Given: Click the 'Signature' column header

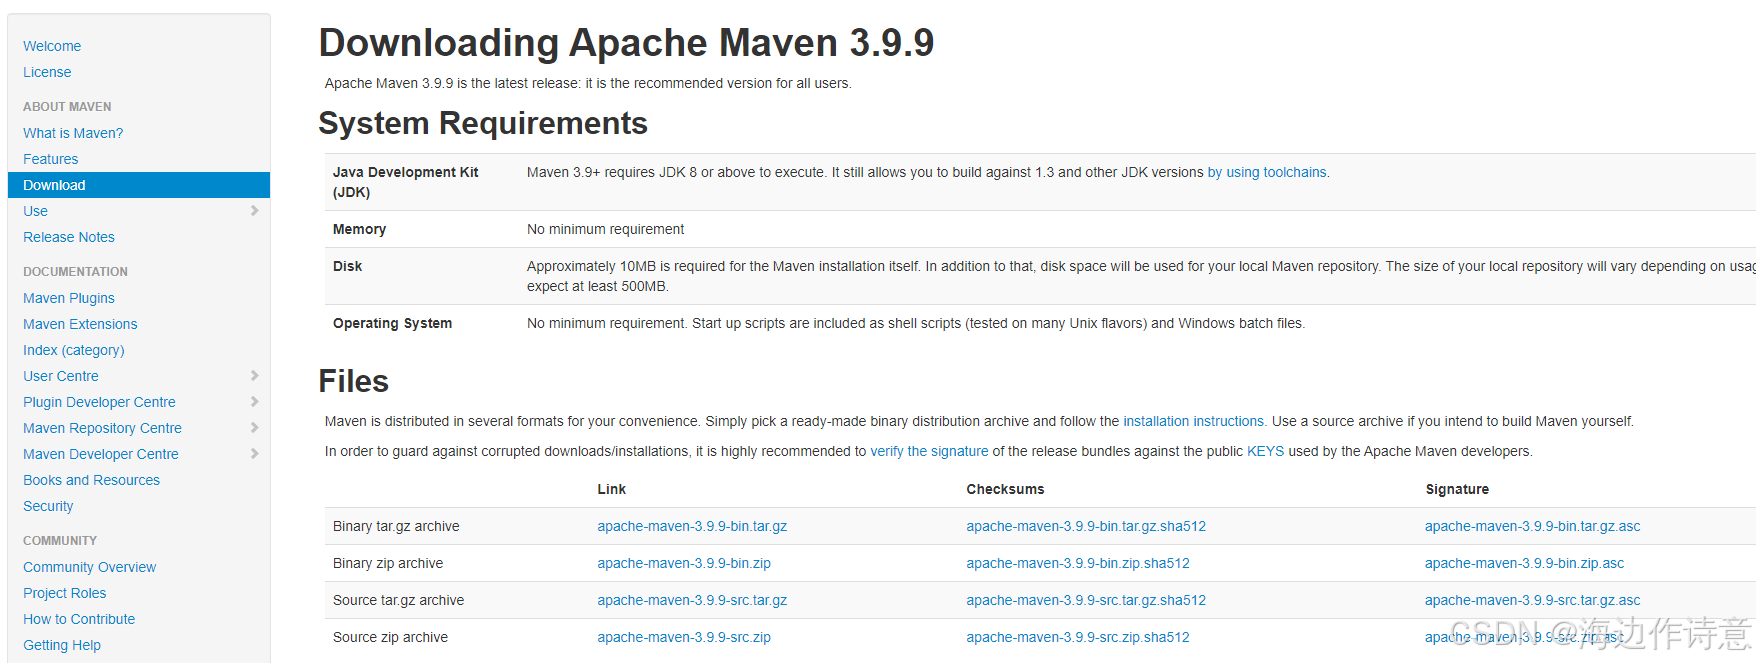Looking at the screenshot, I should pyautogui.click(x=1457, y=489).
